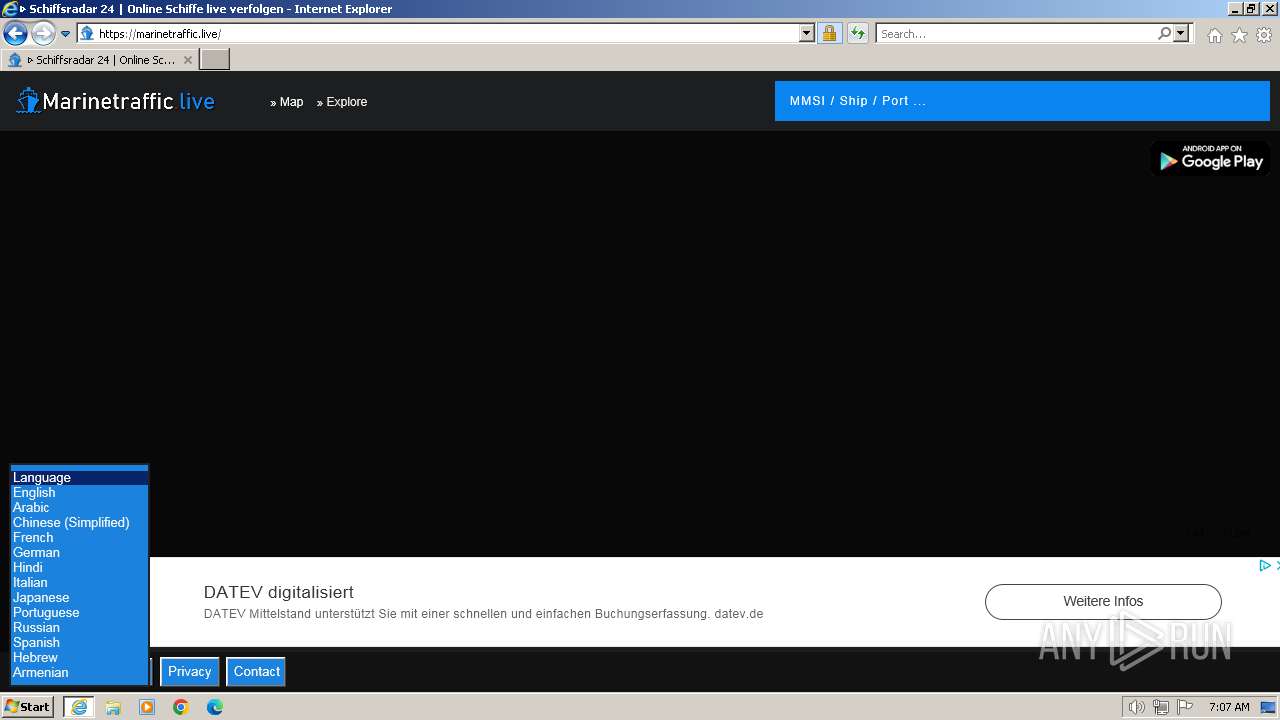Click the Internet Explorer forward arrow
The height and width of the screenshot is (720, 1280).
click(43, 33)
